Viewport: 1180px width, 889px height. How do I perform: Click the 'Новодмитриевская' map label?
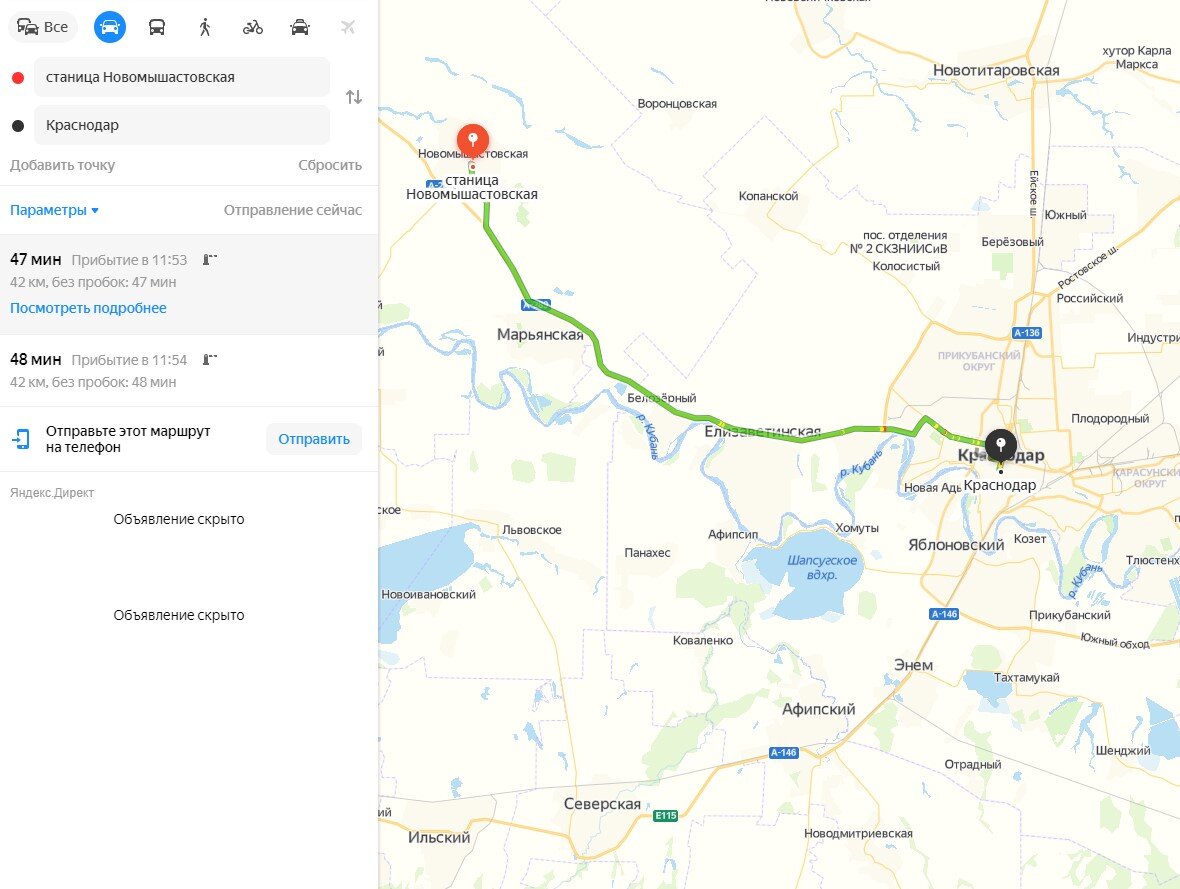click(858, 833)
